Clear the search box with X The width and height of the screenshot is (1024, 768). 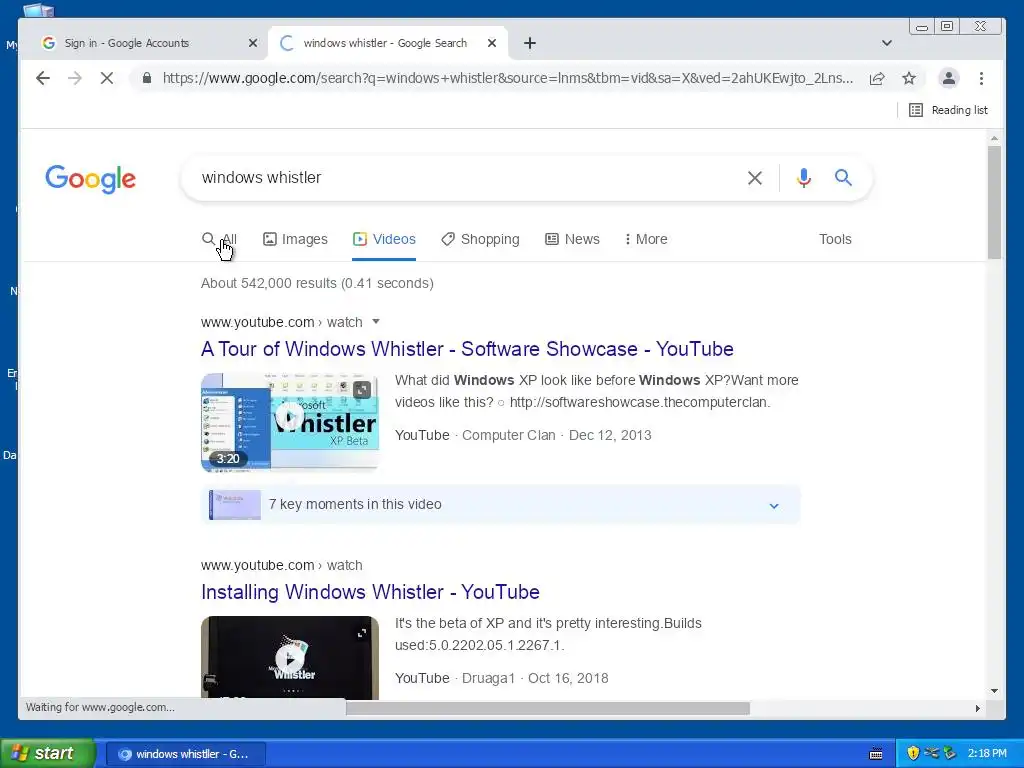(x=754, y=178)
